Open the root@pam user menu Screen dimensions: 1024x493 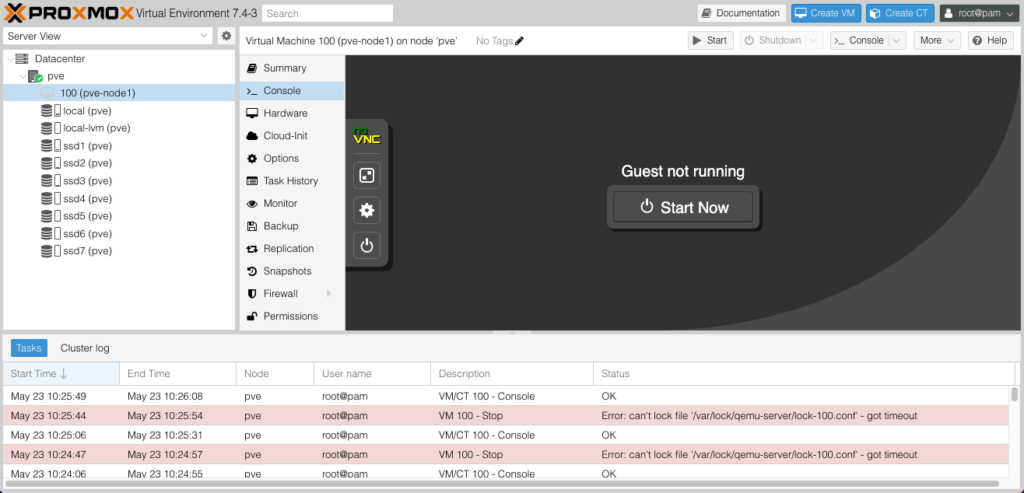[979, 13]
